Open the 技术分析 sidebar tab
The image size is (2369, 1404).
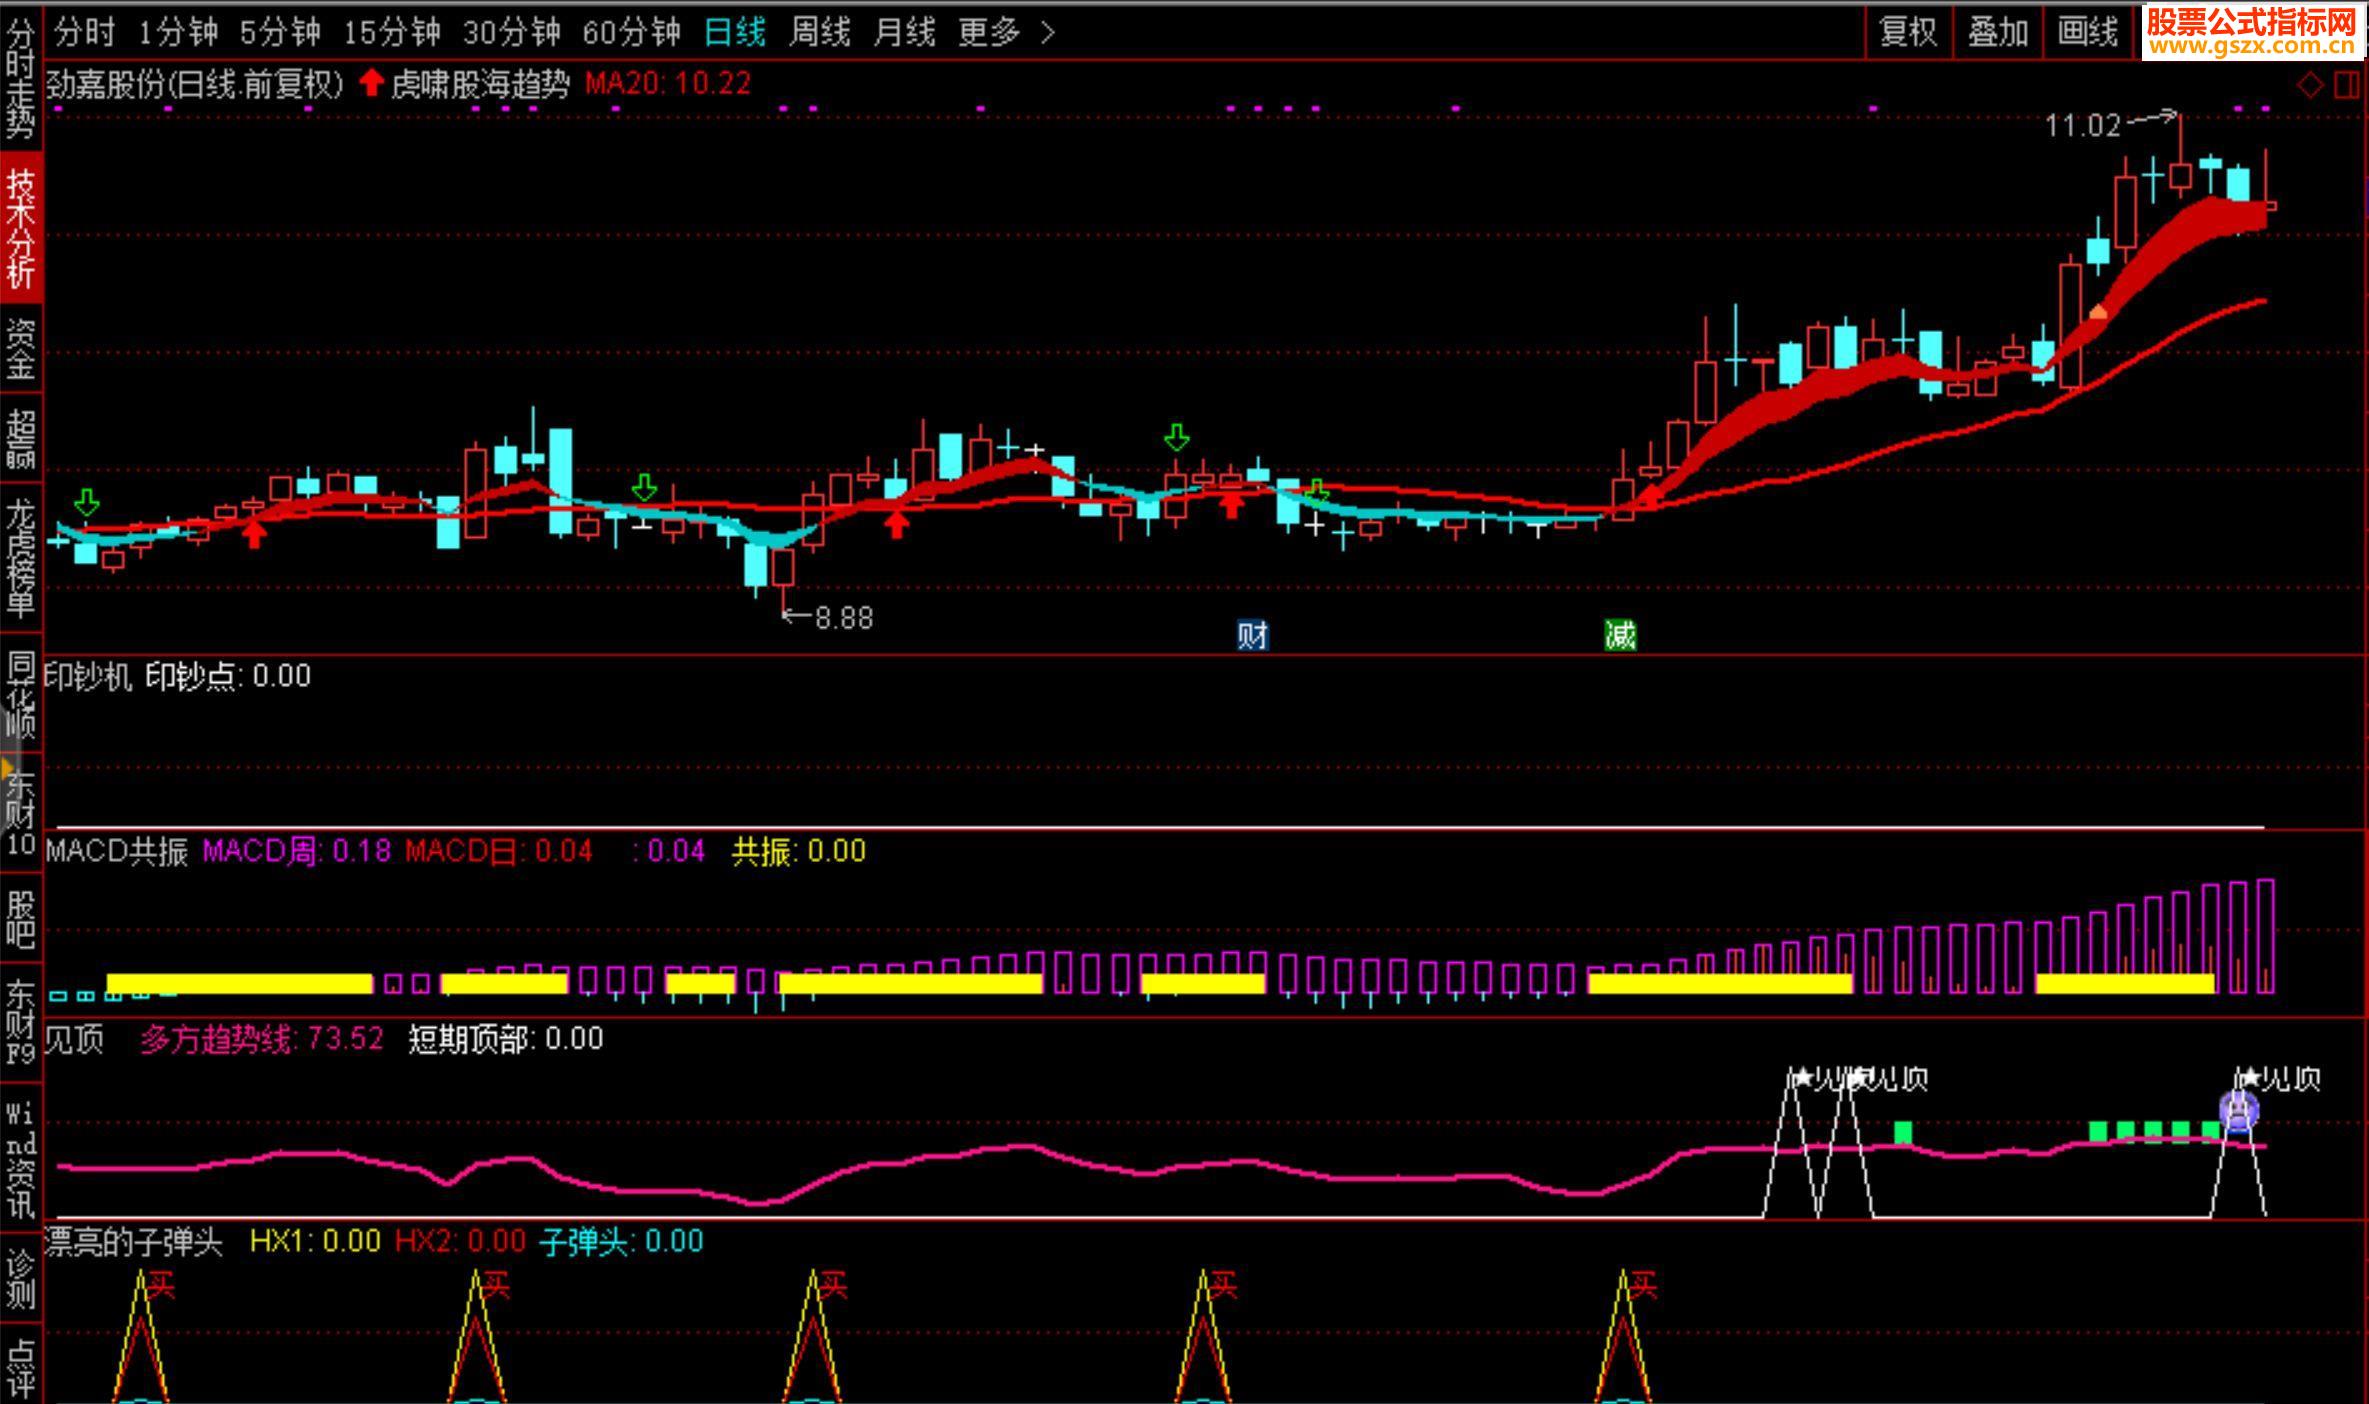point(21,226)
